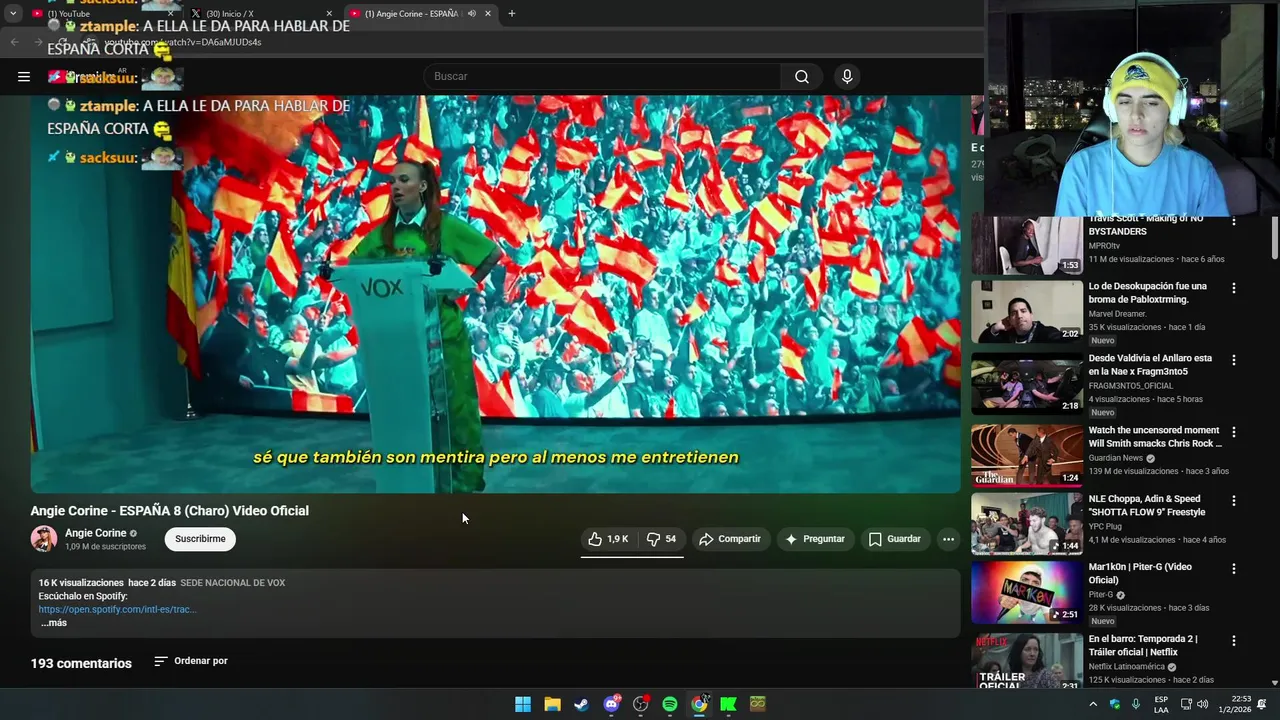The width and height of the screenshot is (1280, 720).
Task: Click the video player area
Action: pos(495,294)
